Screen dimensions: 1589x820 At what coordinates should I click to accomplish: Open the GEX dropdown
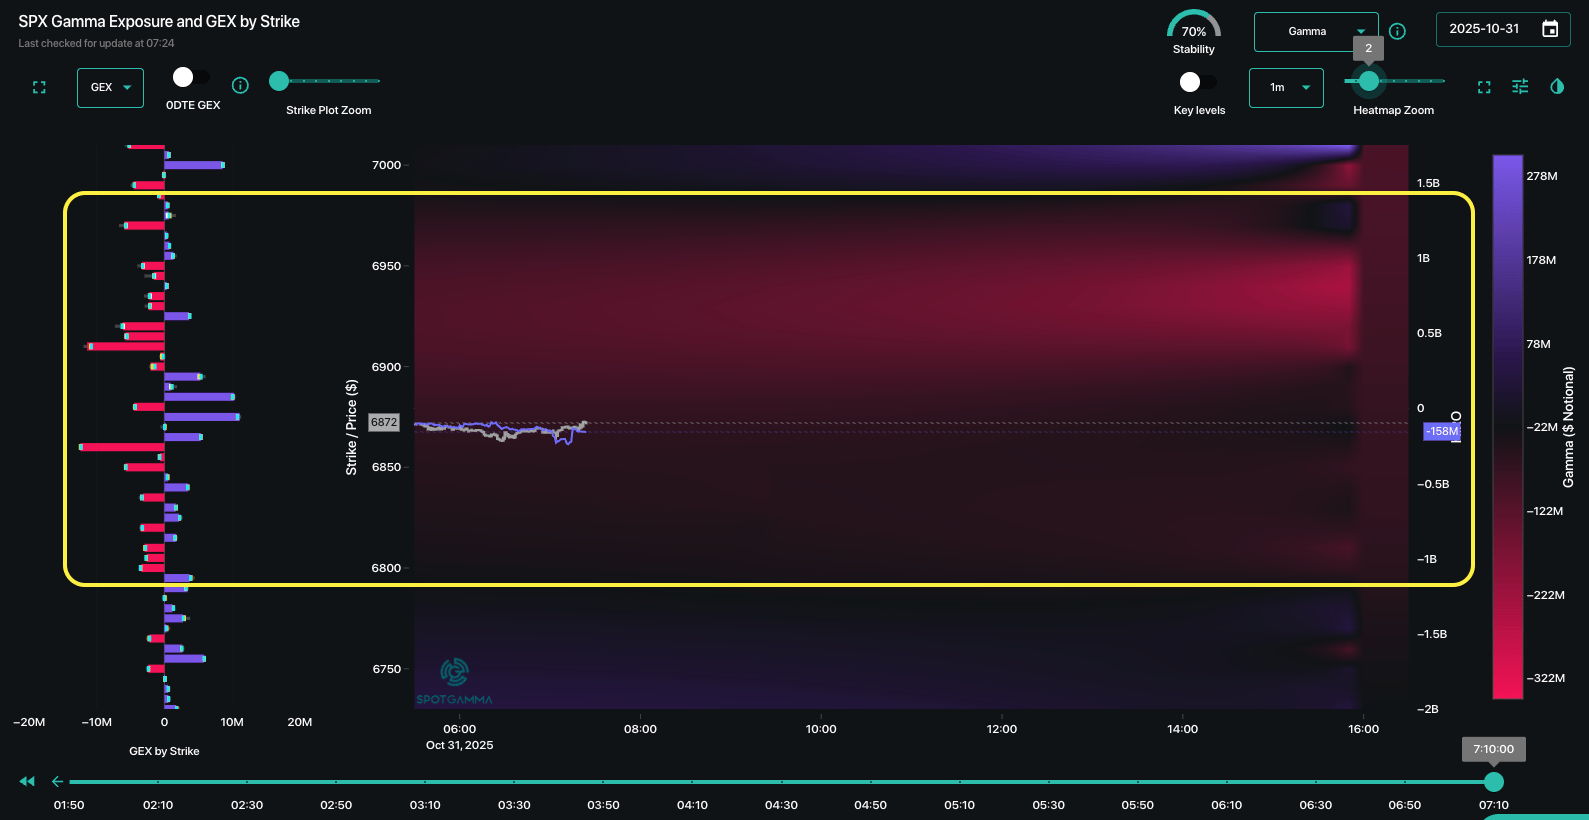(110, 88)
